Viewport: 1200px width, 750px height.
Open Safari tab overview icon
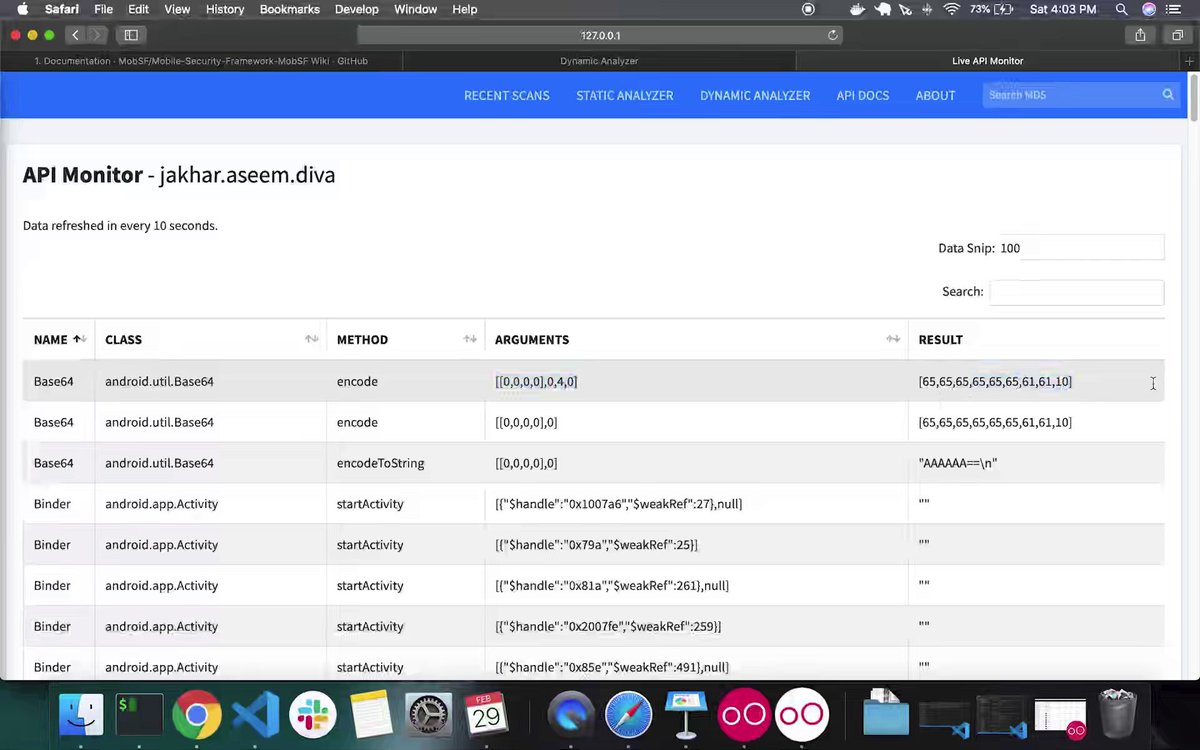click(1177, 34)
